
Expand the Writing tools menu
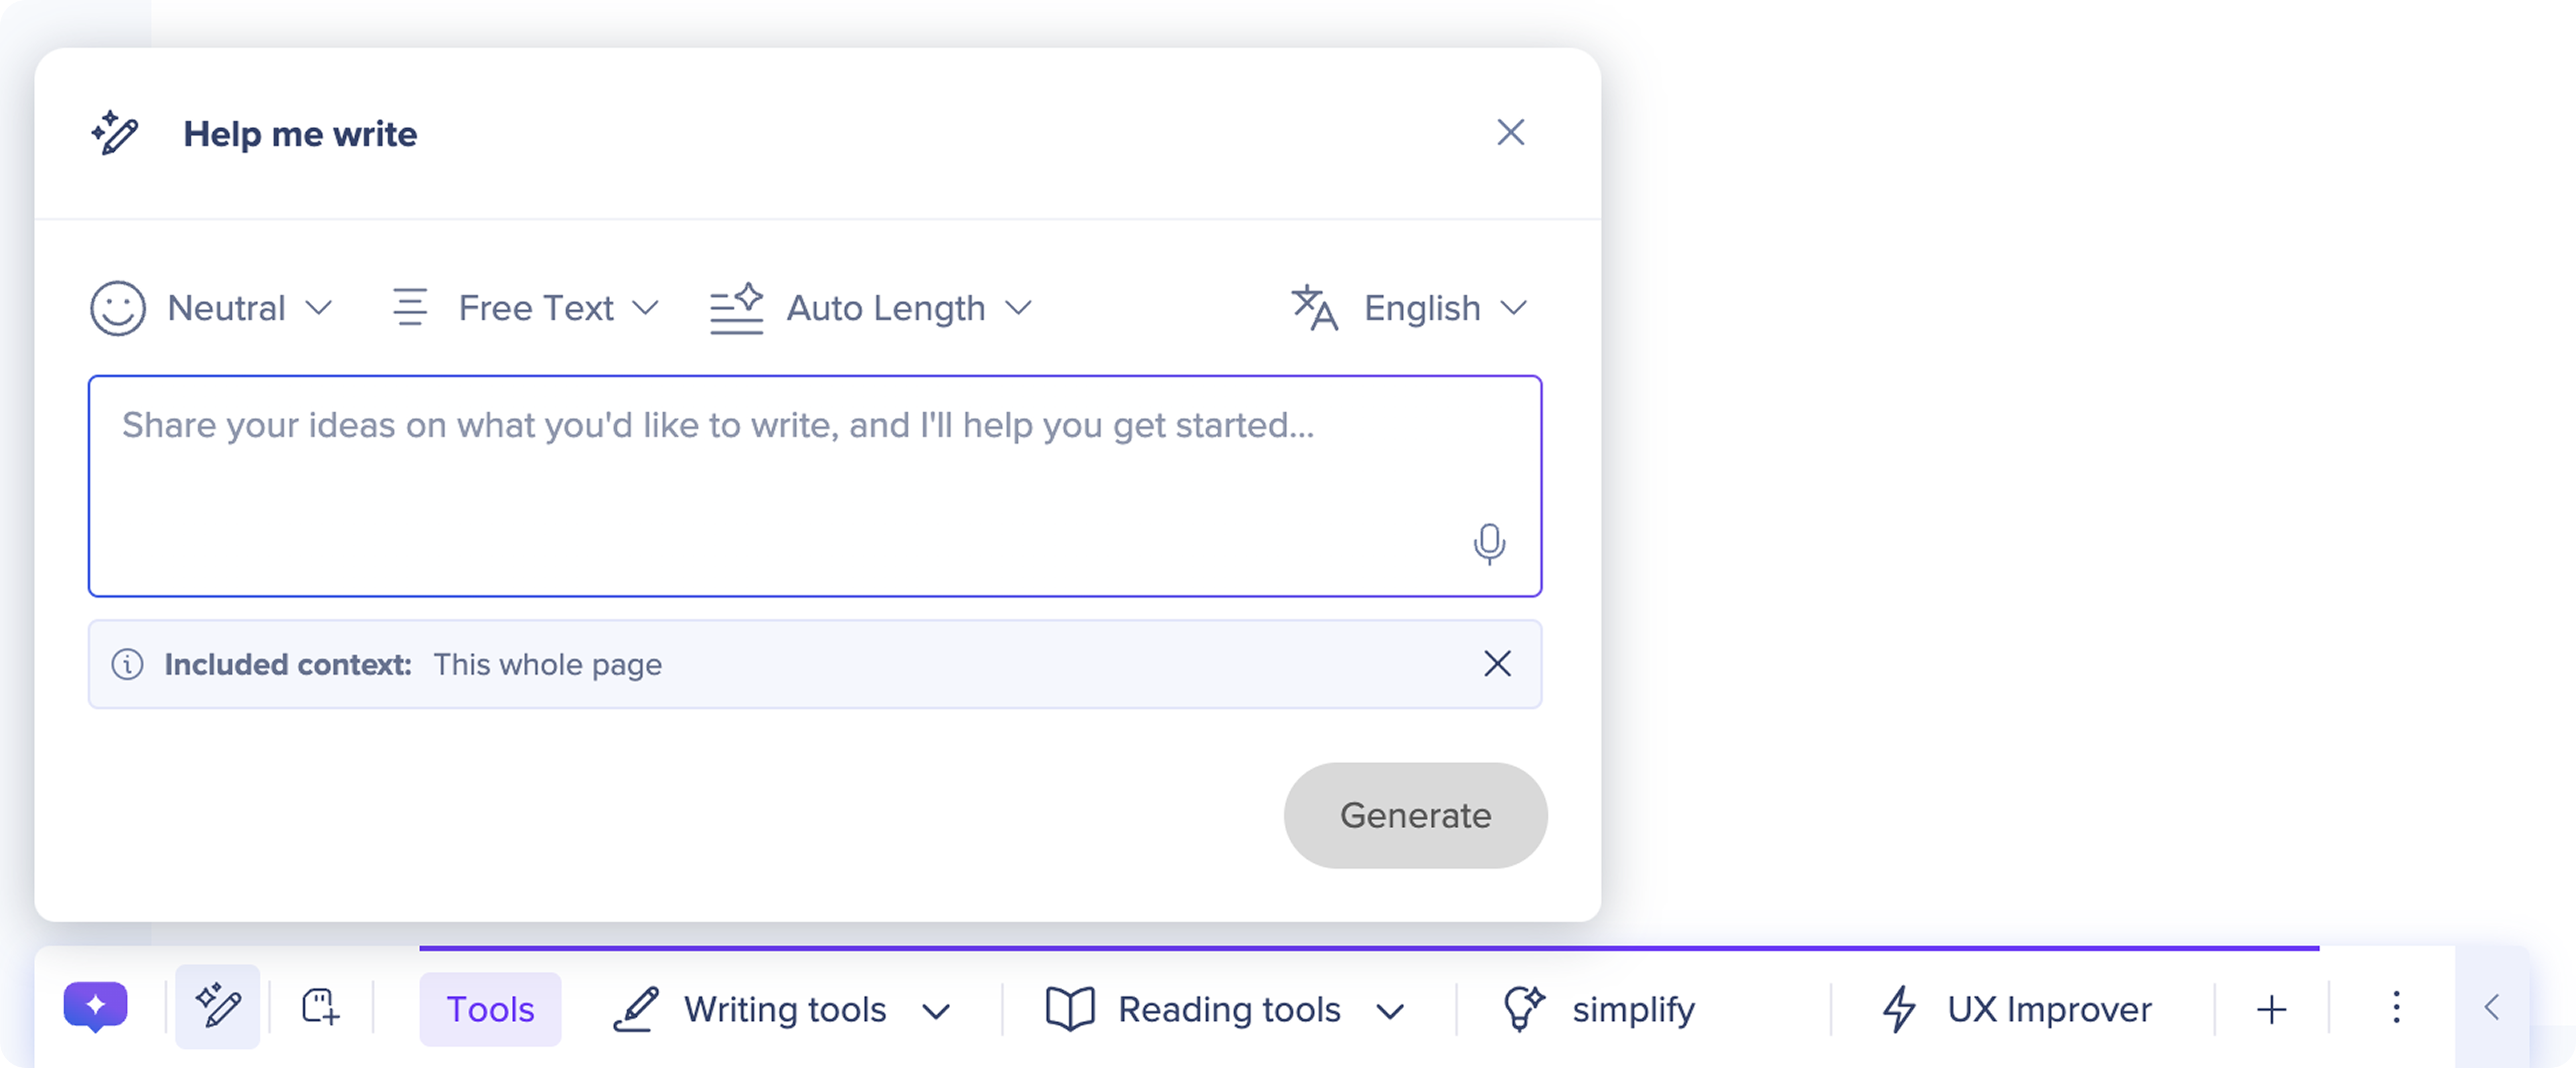[782, 1010]
